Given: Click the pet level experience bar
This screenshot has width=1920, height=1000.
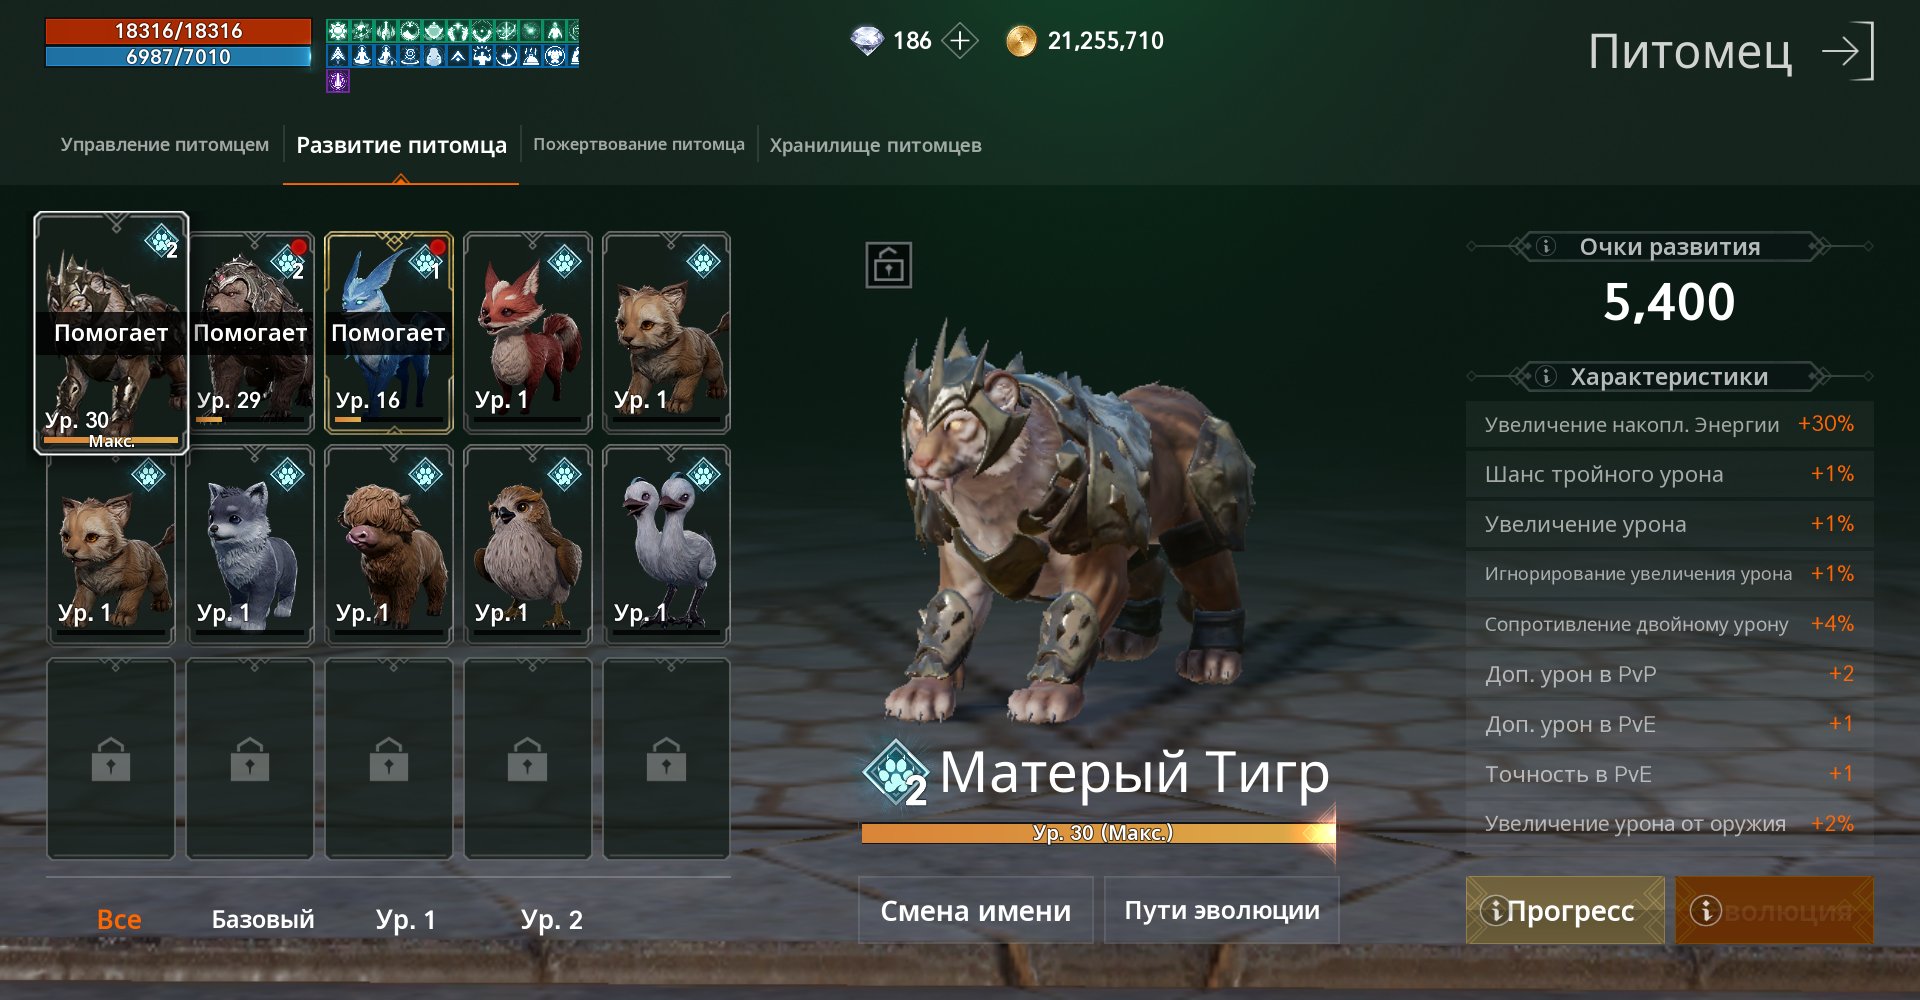Looking at the screenshot, I should [1098, 833].
